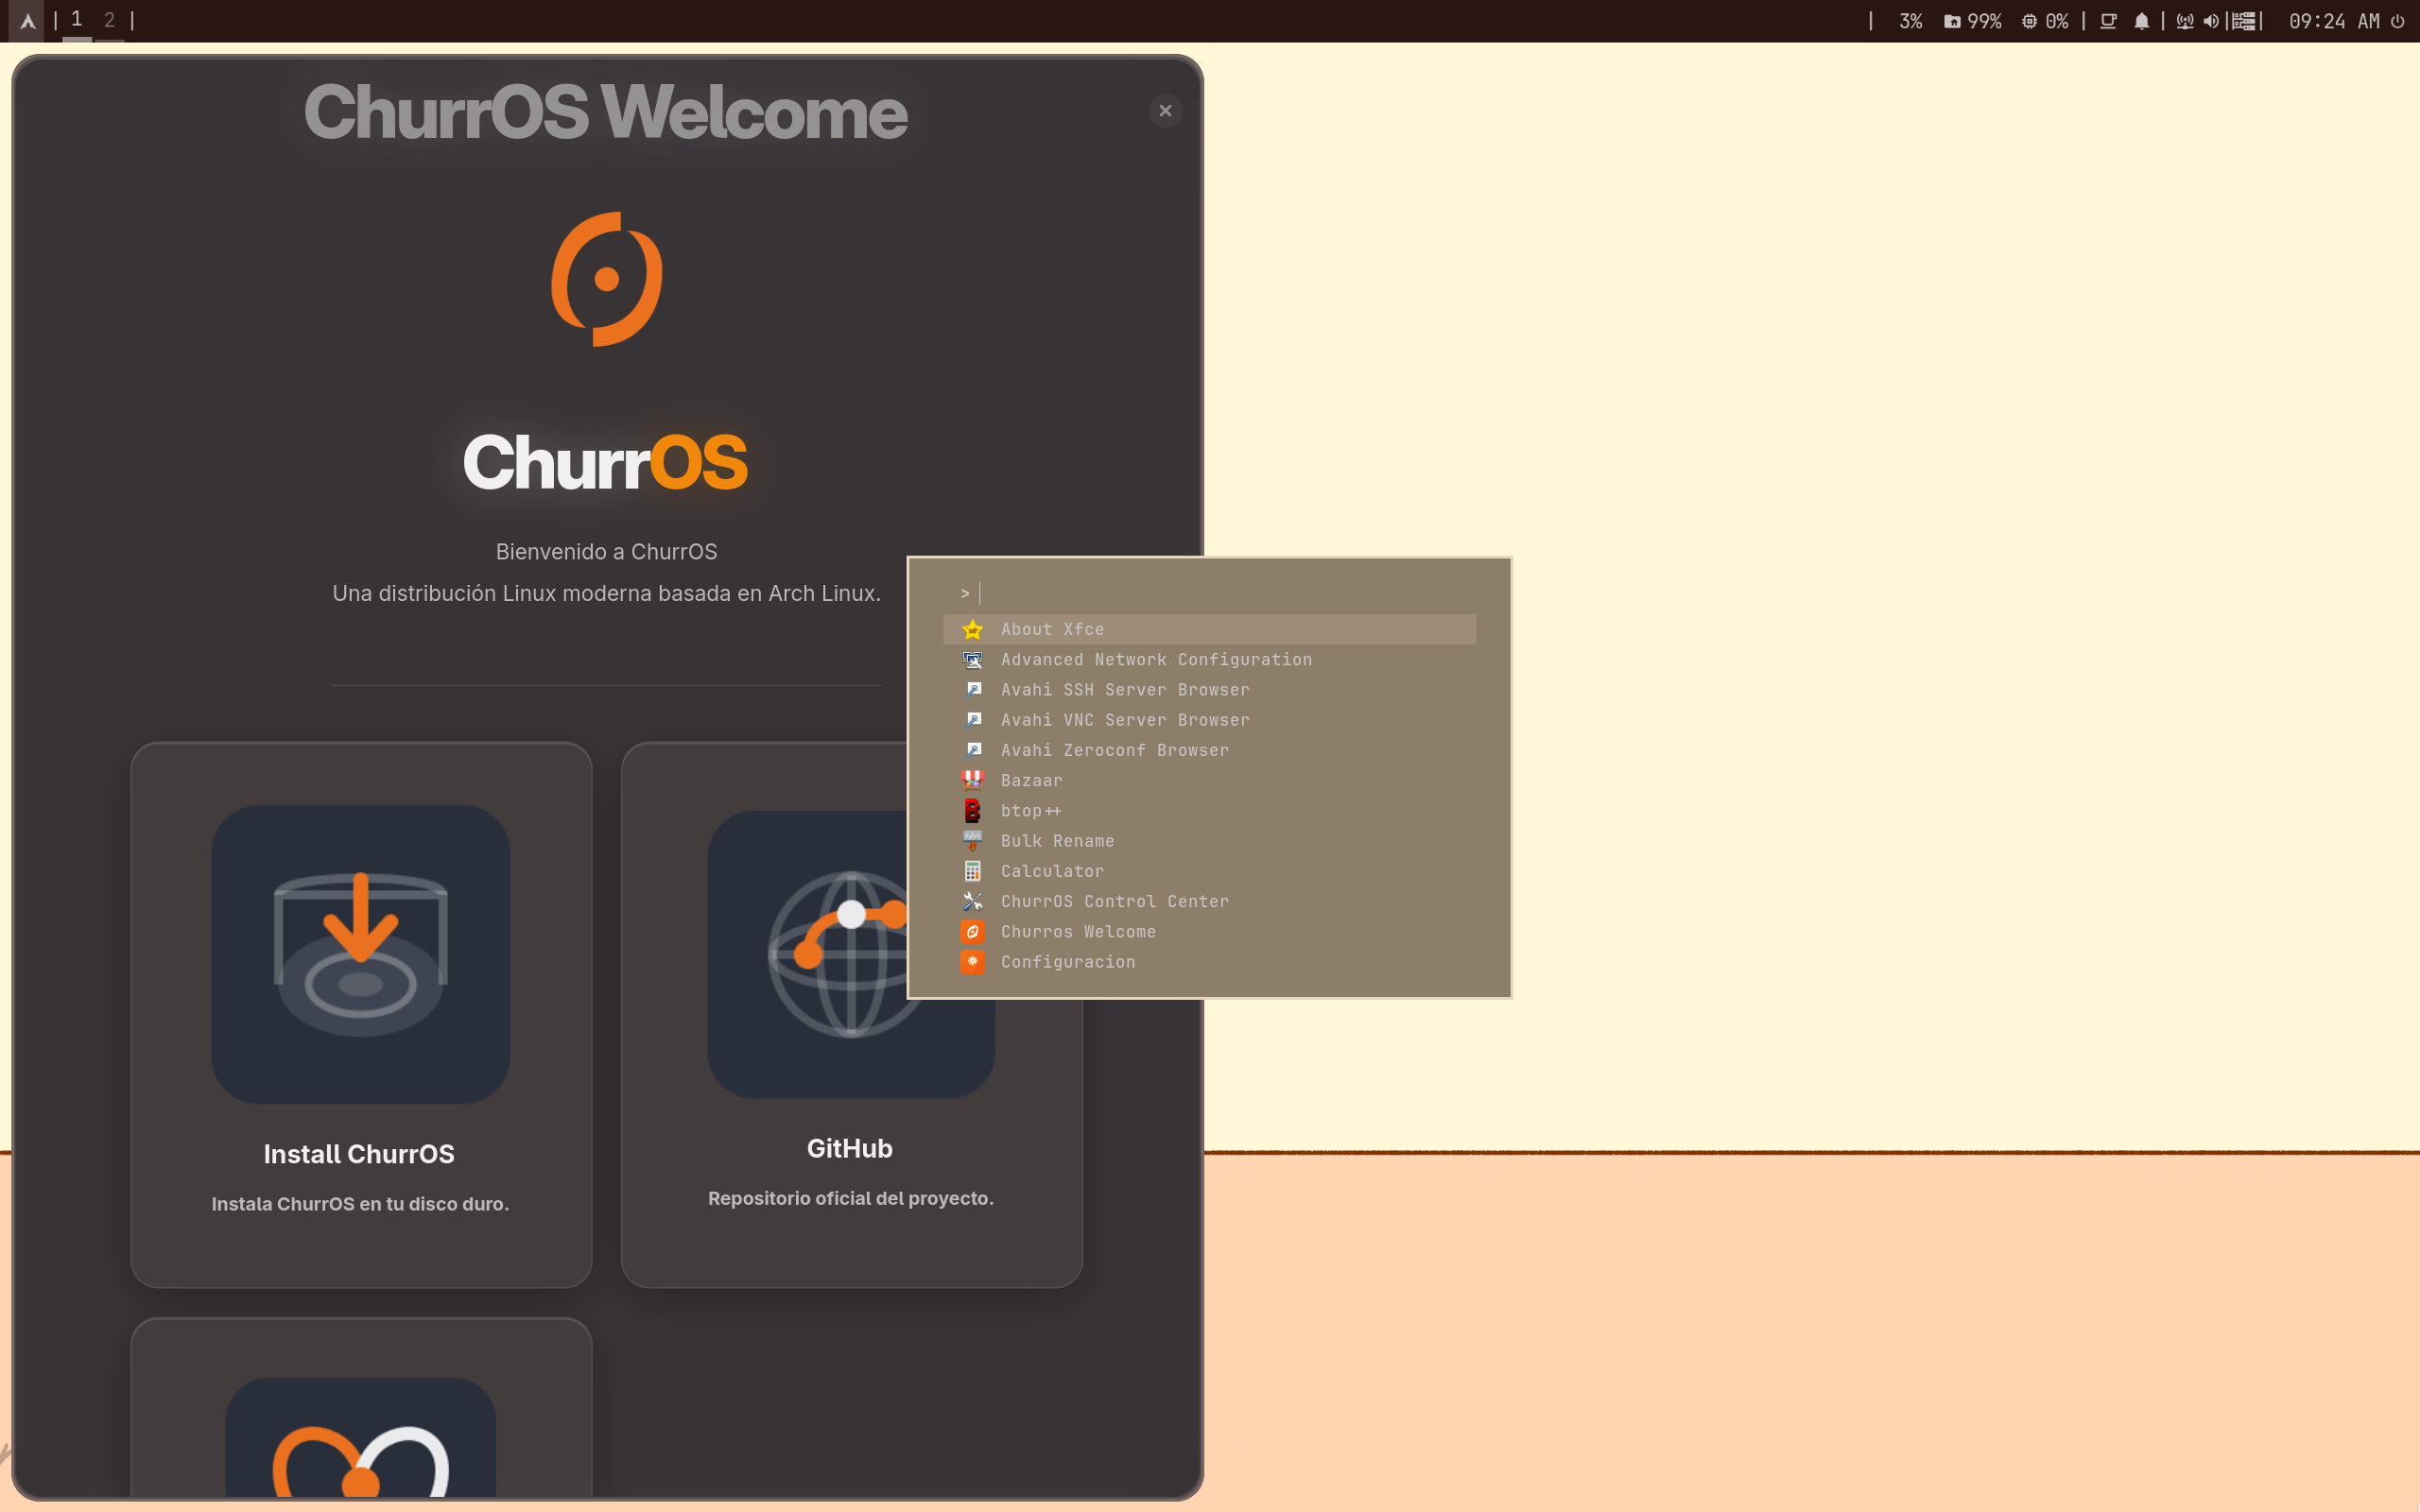This screenshot has width=2420, height=1512.
Task: Switch to workspace 2
Action: coord(109,20)
